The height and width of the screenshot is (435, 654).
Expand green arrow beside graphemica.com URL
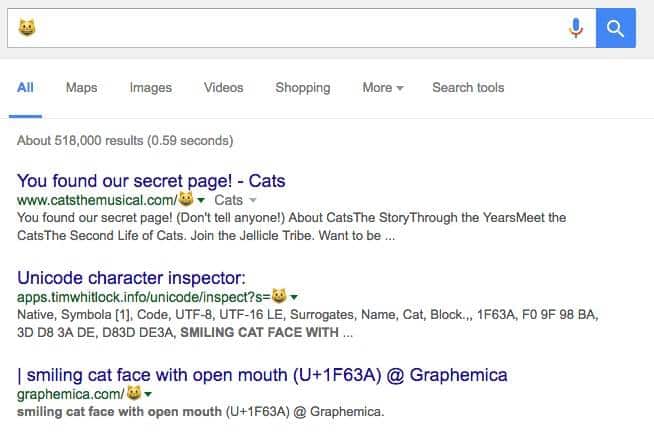tap(148, 394)
